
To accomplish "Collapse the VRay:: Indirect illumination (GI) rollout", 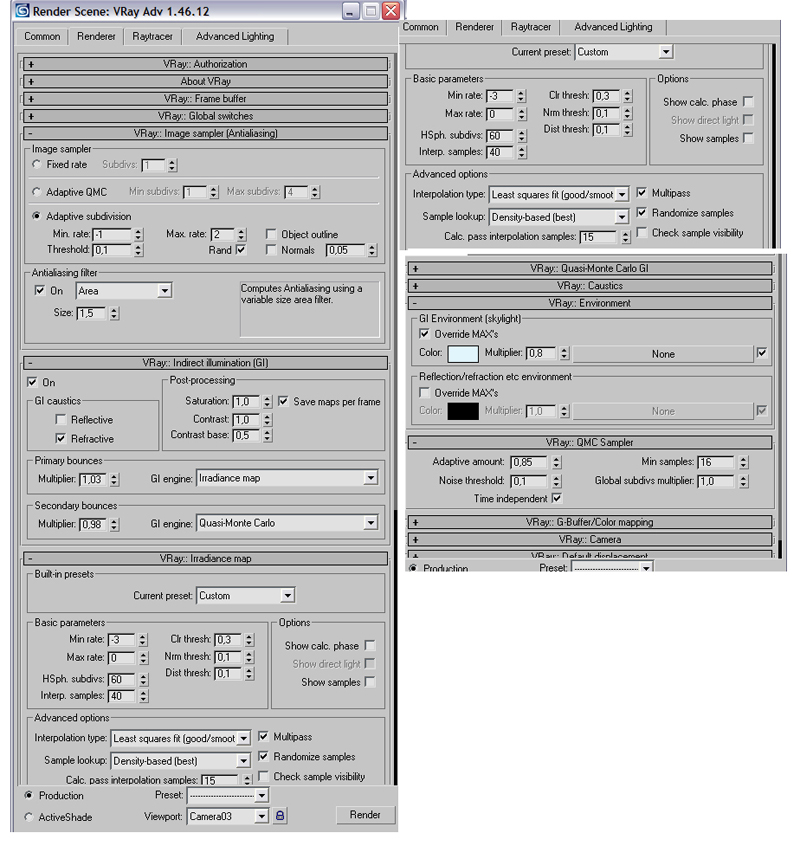I will click(x=205, y=363).
